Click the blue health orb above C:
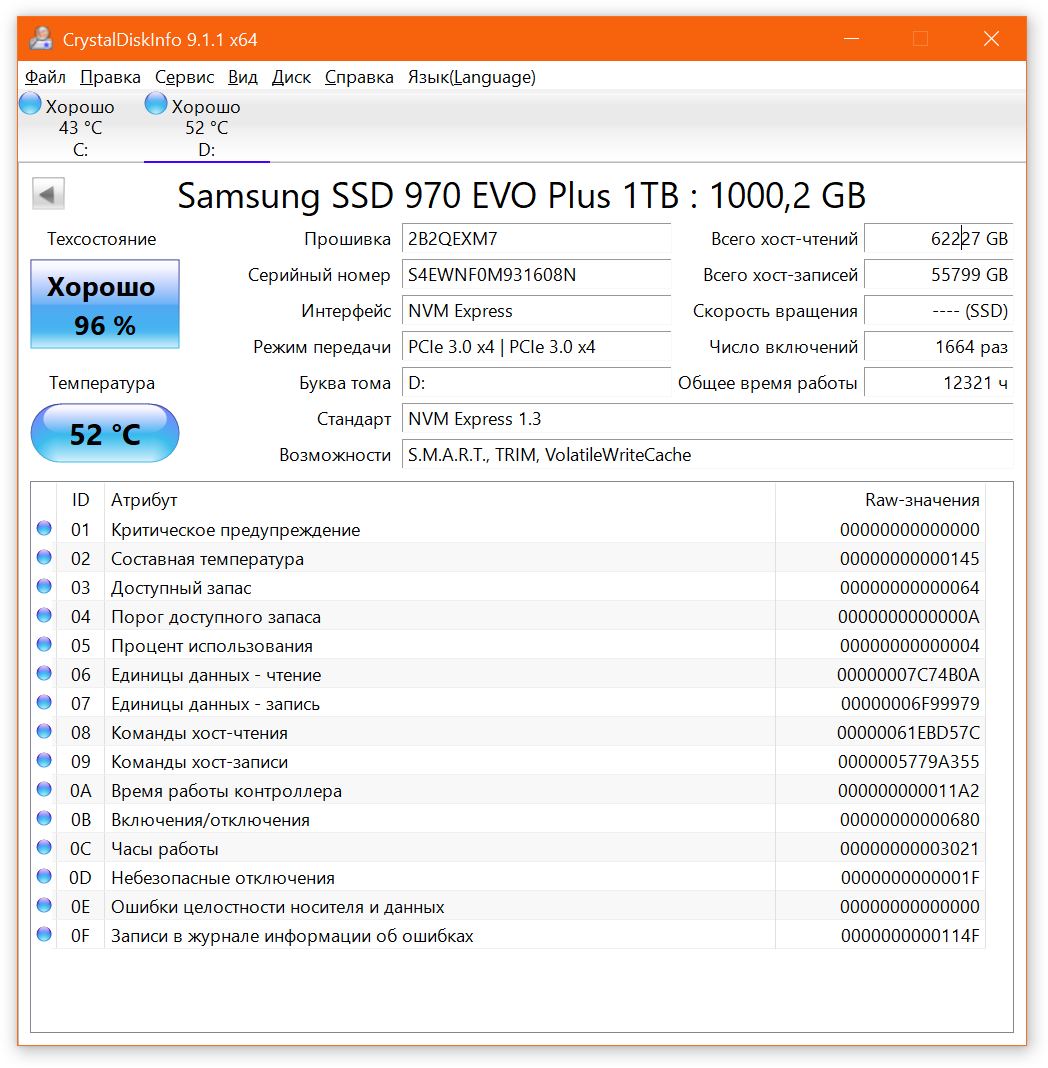The width and height of the screenshot is (1048, 1068). tap(30, 103)
